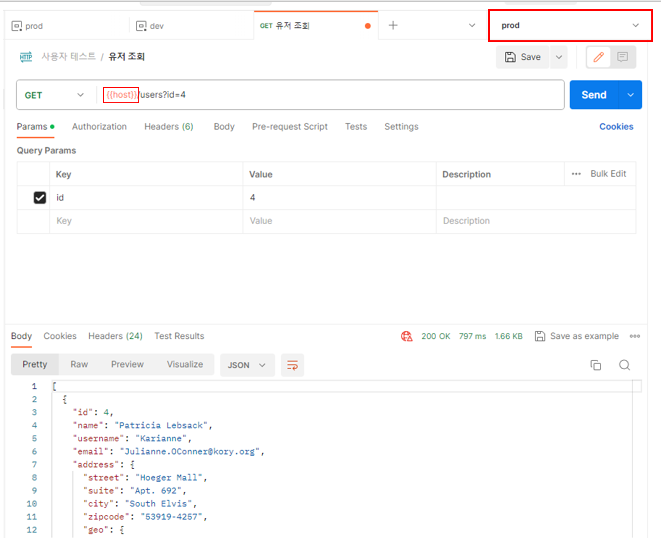The width and height of the screenshot is (661, 538).
Task: Open the Authorization tab
Action: 99,127
